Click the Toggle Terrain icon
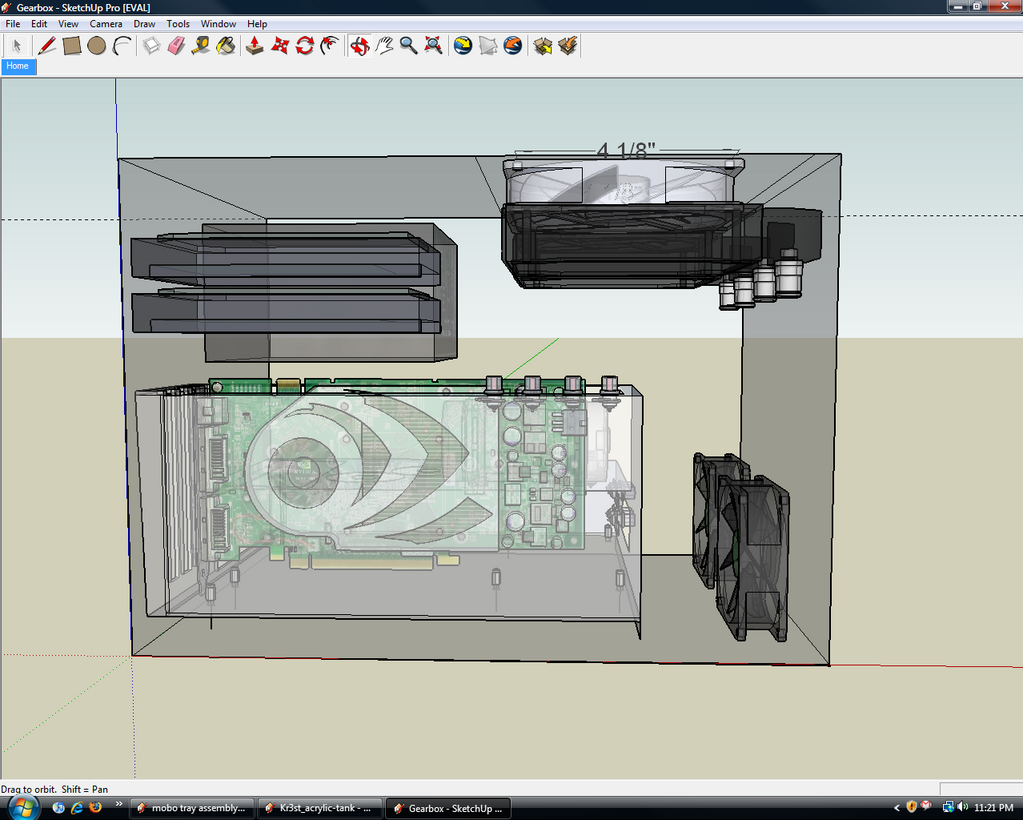Screen dimensions: 1023x820 coord(488,46)
